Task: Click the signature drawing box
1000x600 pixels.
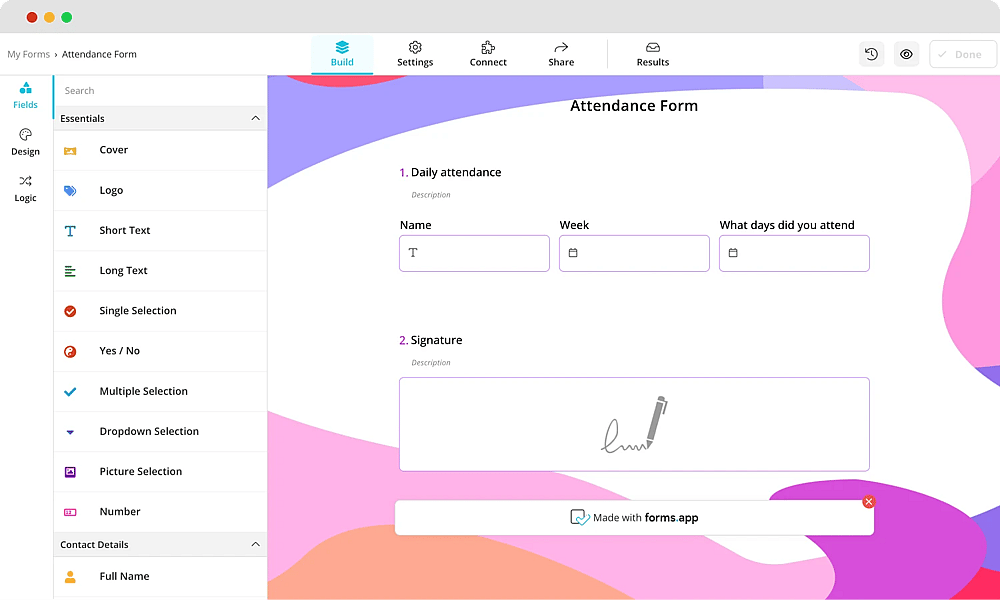Action: click(x=635, y=425)
